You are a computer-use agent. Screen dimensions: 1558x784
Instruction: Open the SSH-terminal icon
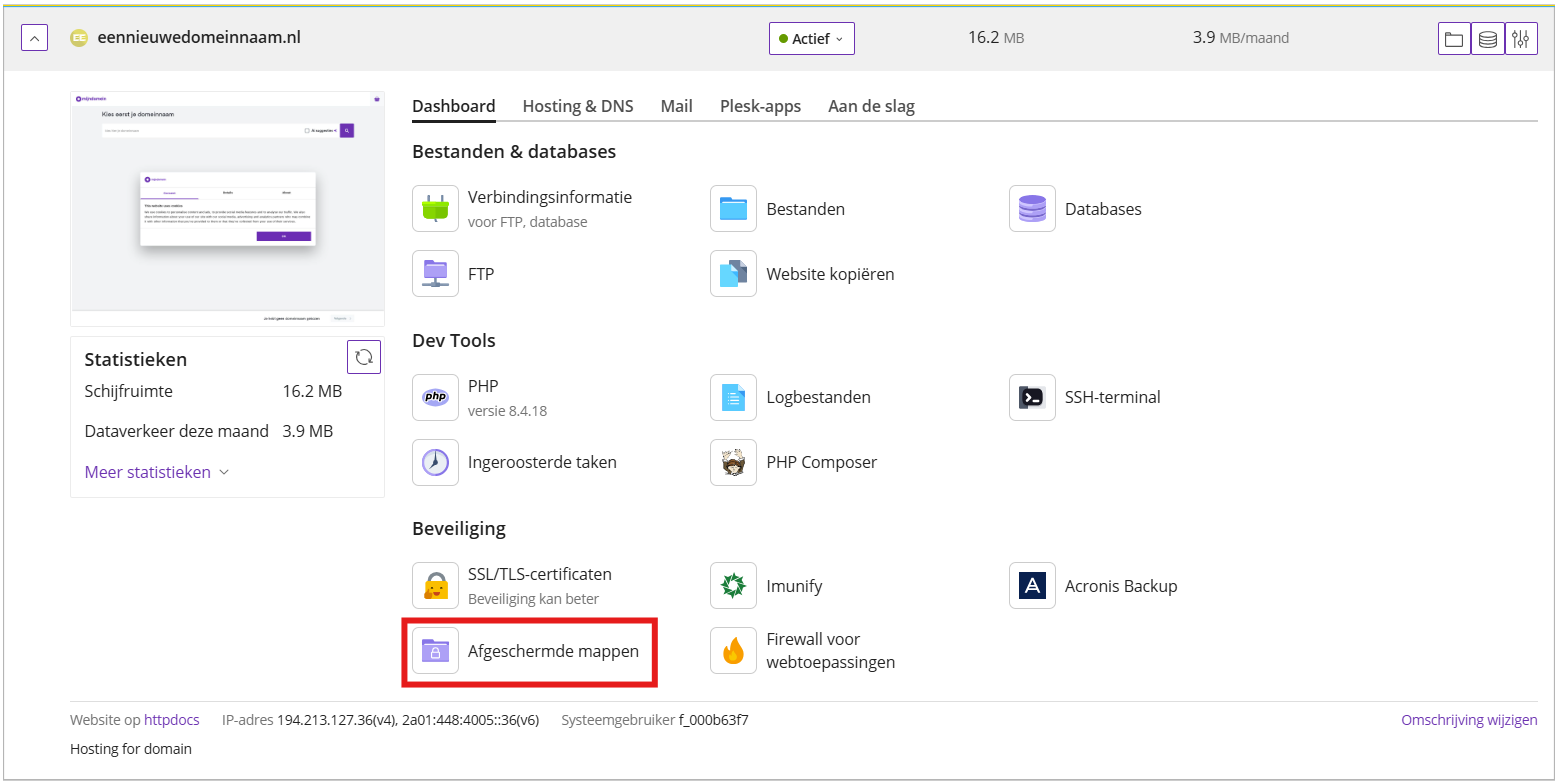click(1032, 397)
